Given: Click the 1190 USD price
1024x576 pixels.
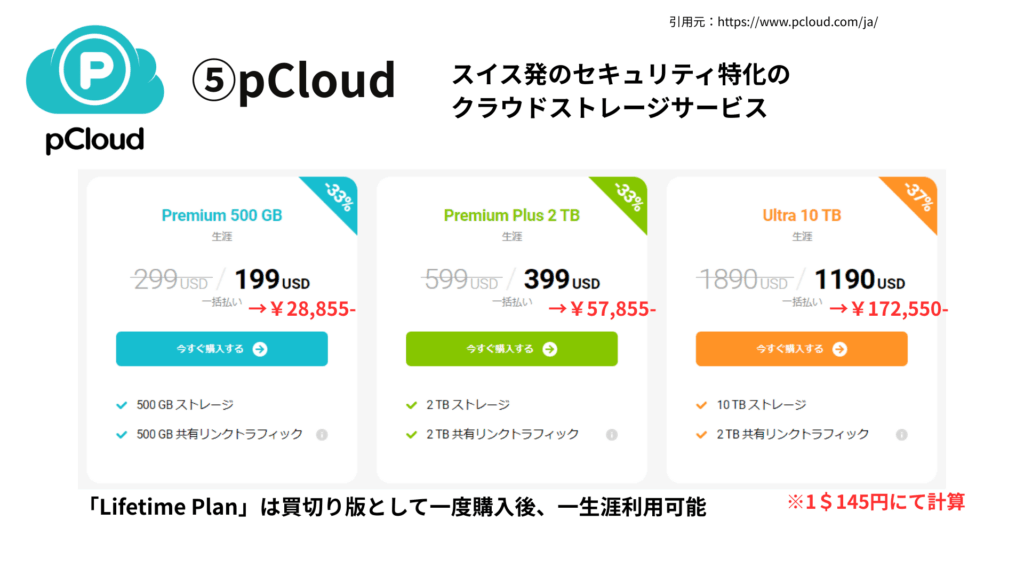Looking at the screenshot, I should coord(859,281).
